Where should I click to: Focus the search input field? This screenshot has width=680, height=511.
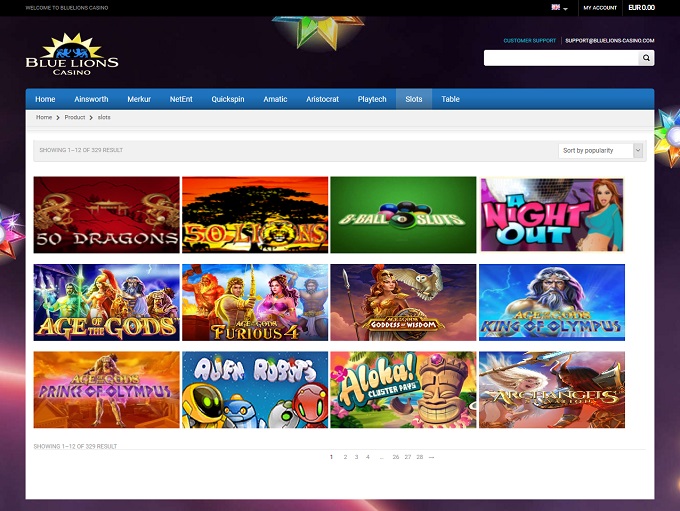click(x=561, y=58)
